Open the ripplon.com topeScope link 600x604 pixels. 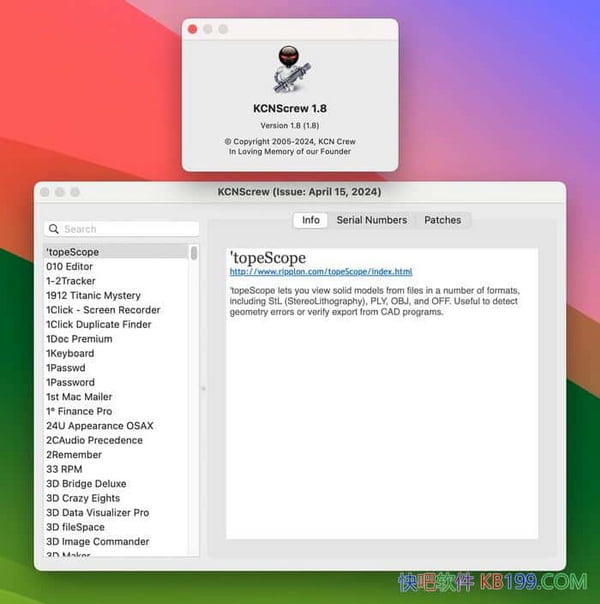[320, 272]
